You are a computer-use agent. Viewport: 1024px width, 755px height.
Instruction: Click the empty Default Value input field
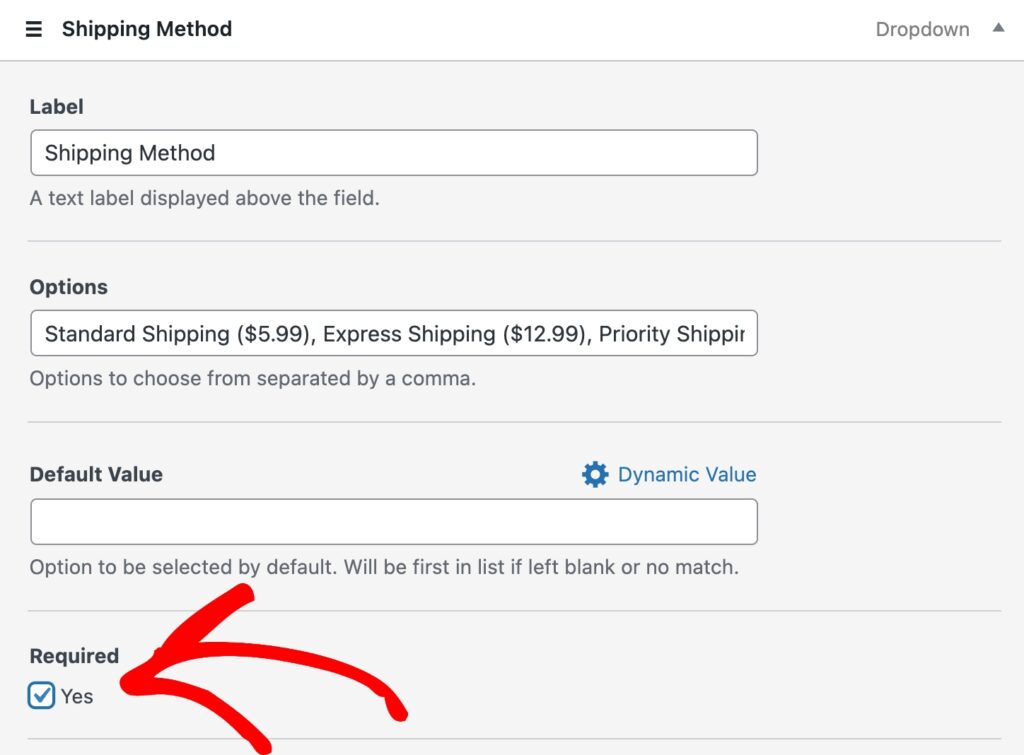point(394,521)
